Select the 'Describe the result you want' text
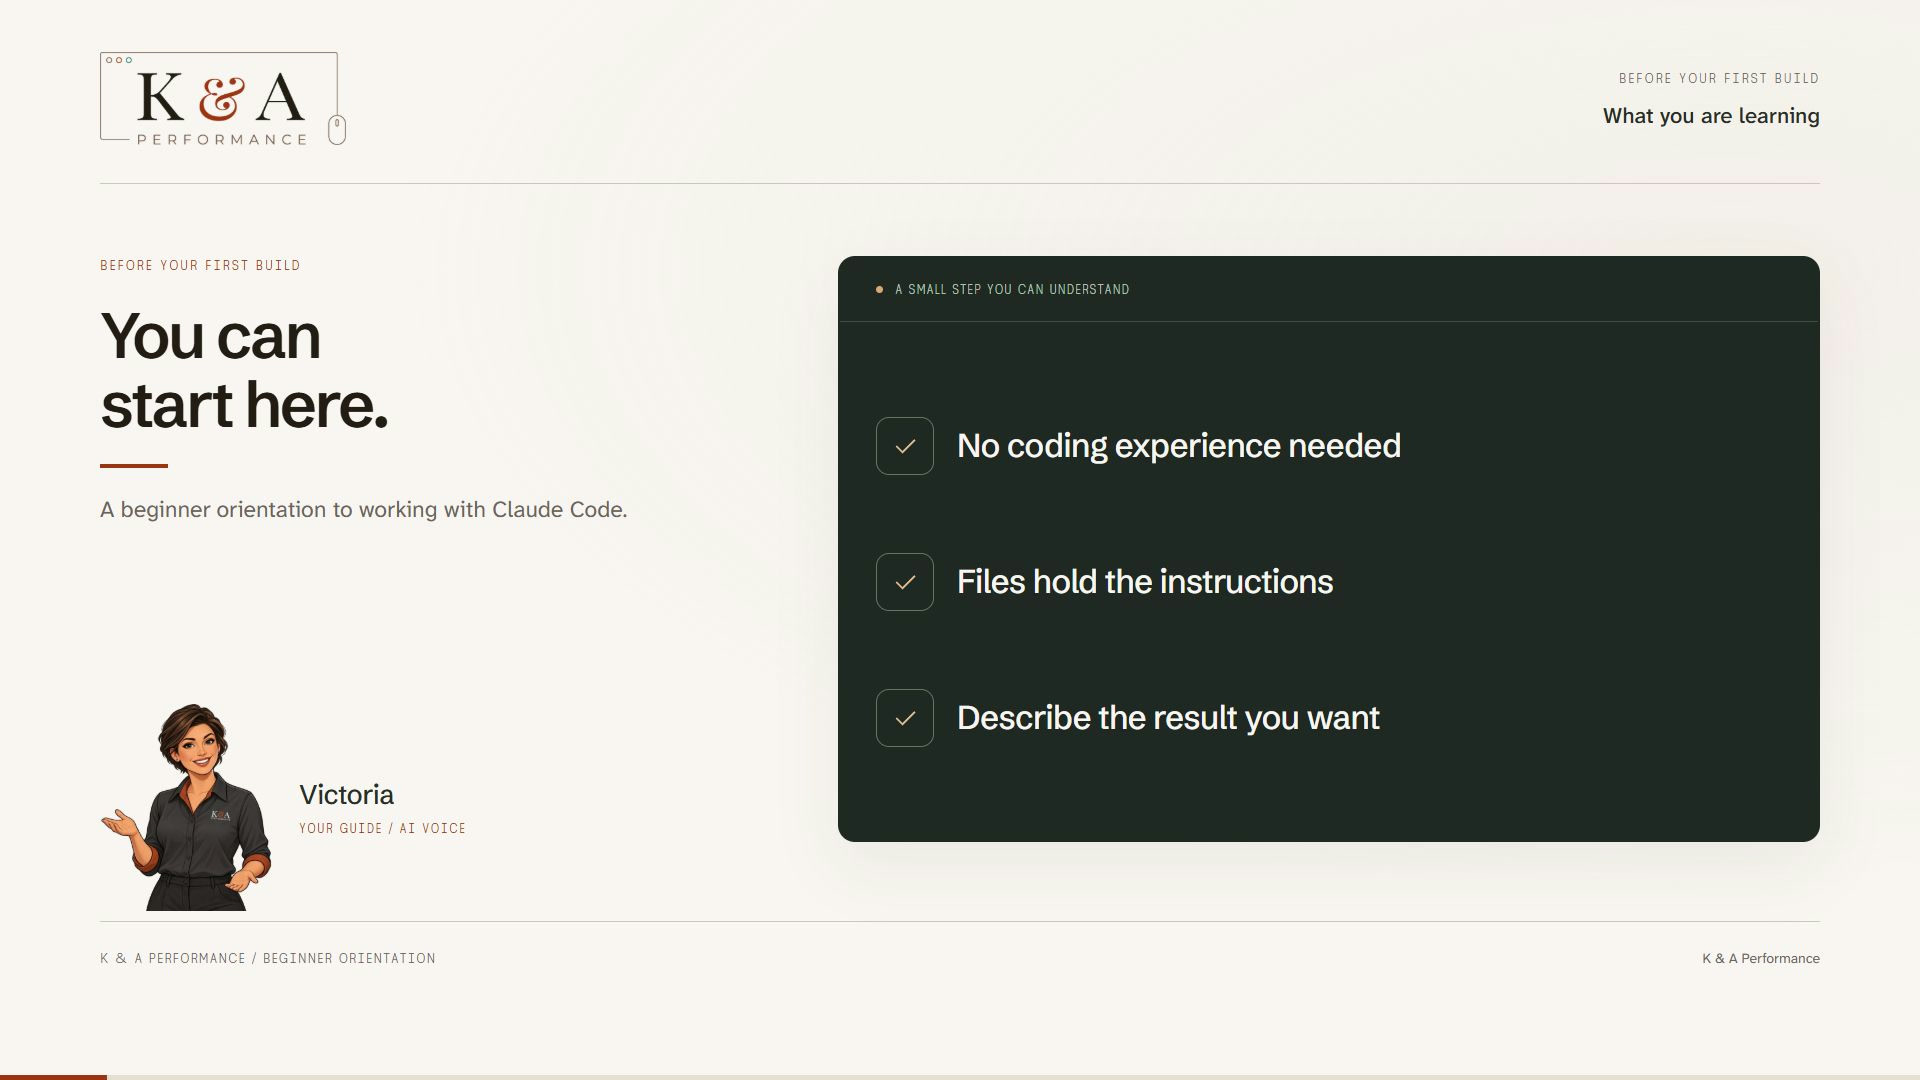 [x=1168, y=718]
